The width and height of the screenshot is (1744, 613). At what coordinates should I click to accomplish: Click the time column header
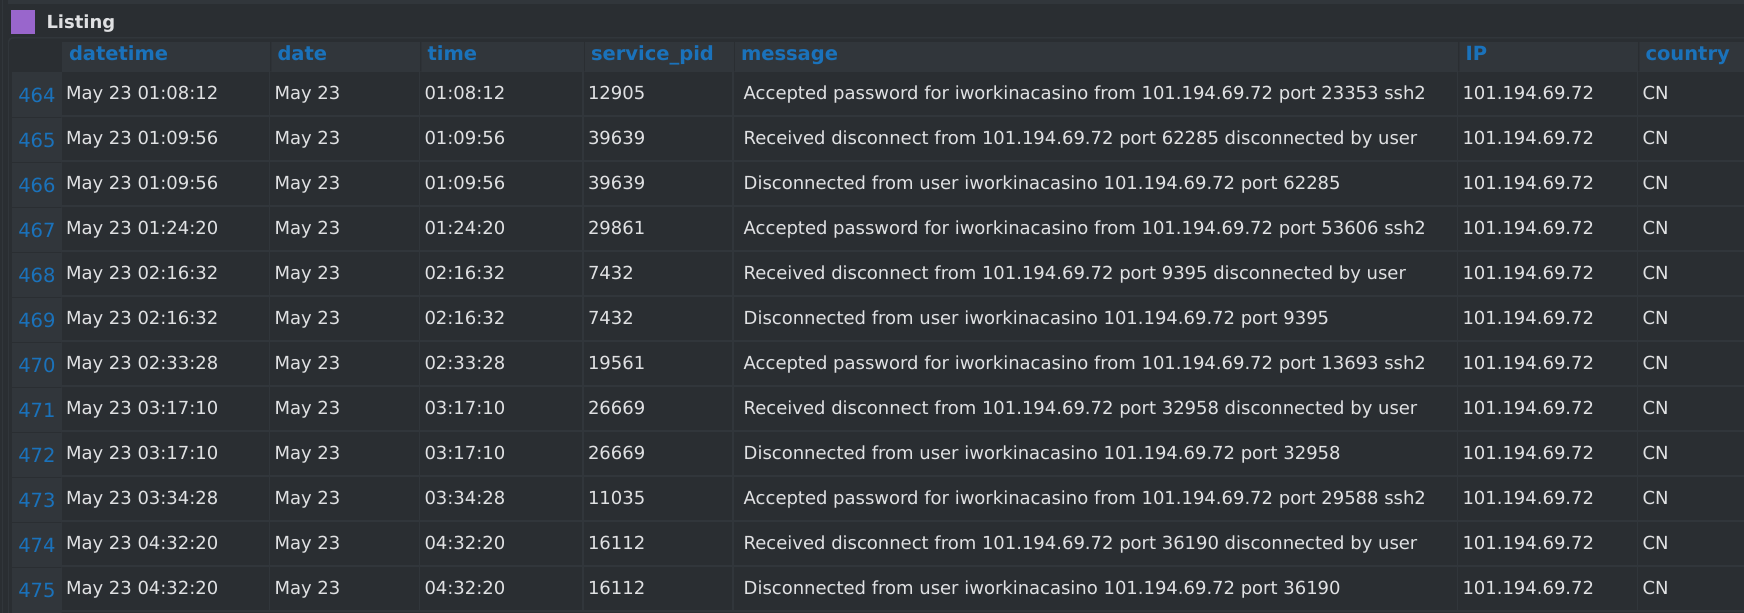tap(451, 54)
